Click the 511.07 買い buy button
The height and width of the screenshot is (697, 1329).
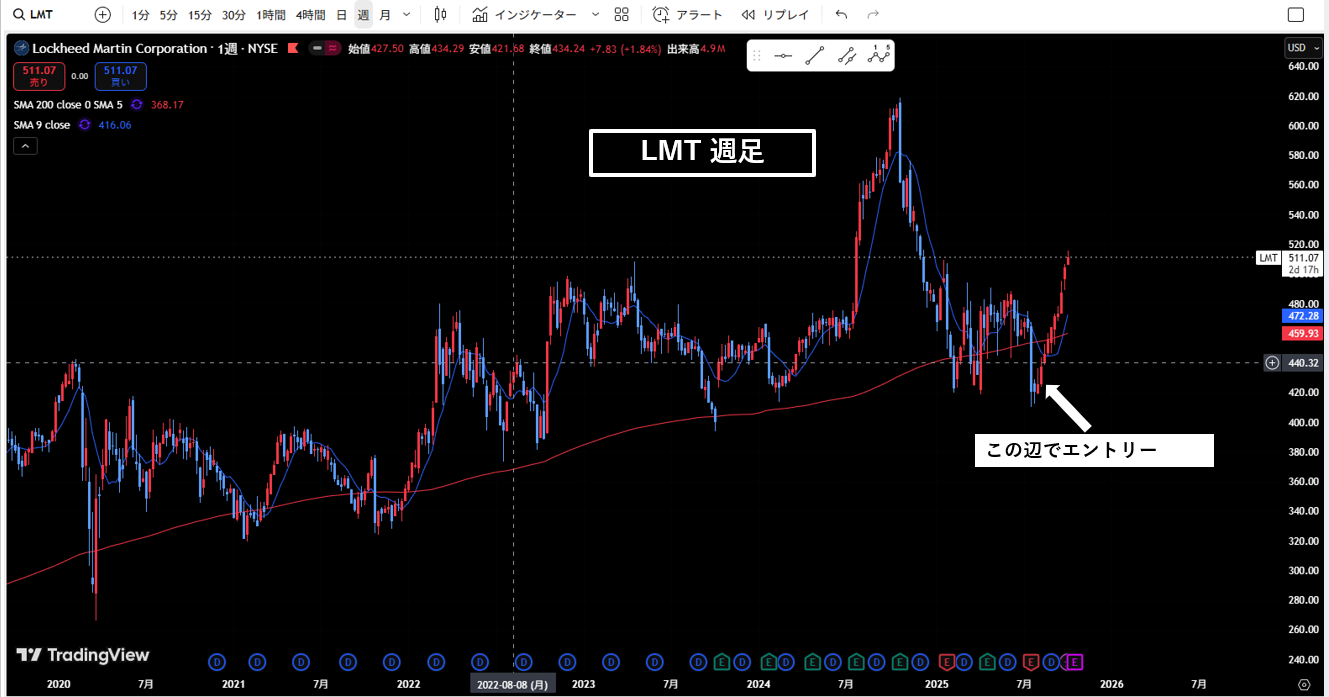(x=120, y=77)
